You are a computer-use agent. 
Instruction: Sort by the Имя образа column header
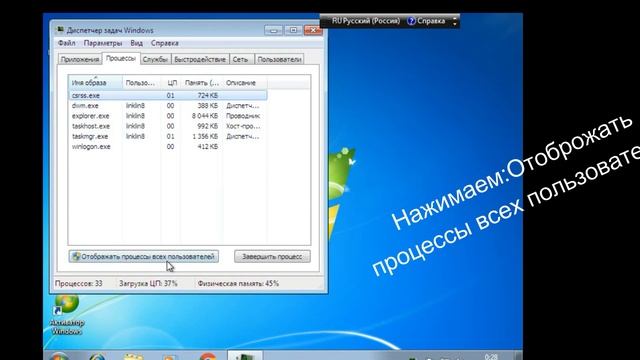[95, 82]
